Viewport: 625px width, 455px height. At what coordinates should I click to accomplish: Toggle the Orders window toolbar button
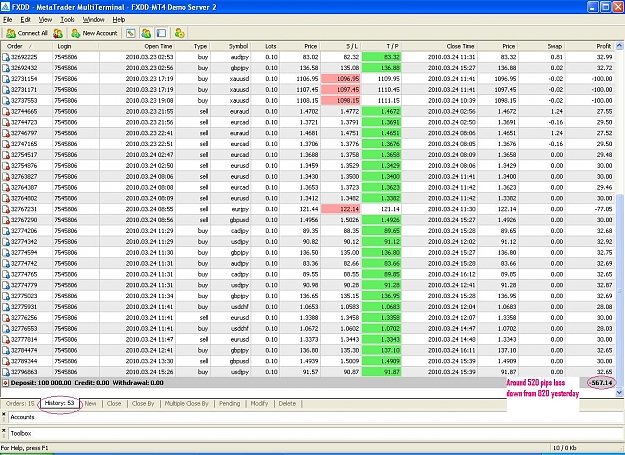130,33
